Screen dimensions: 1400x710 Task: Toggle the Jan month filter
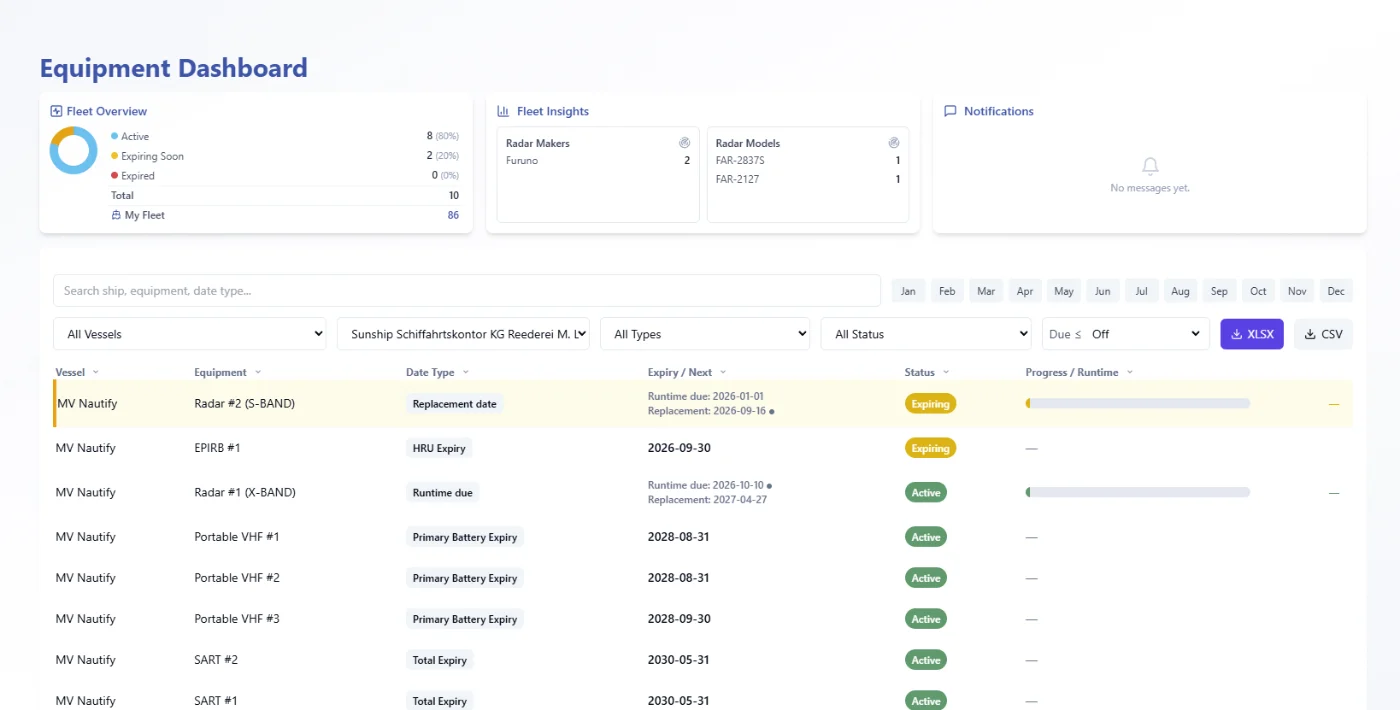click(908, 291)
